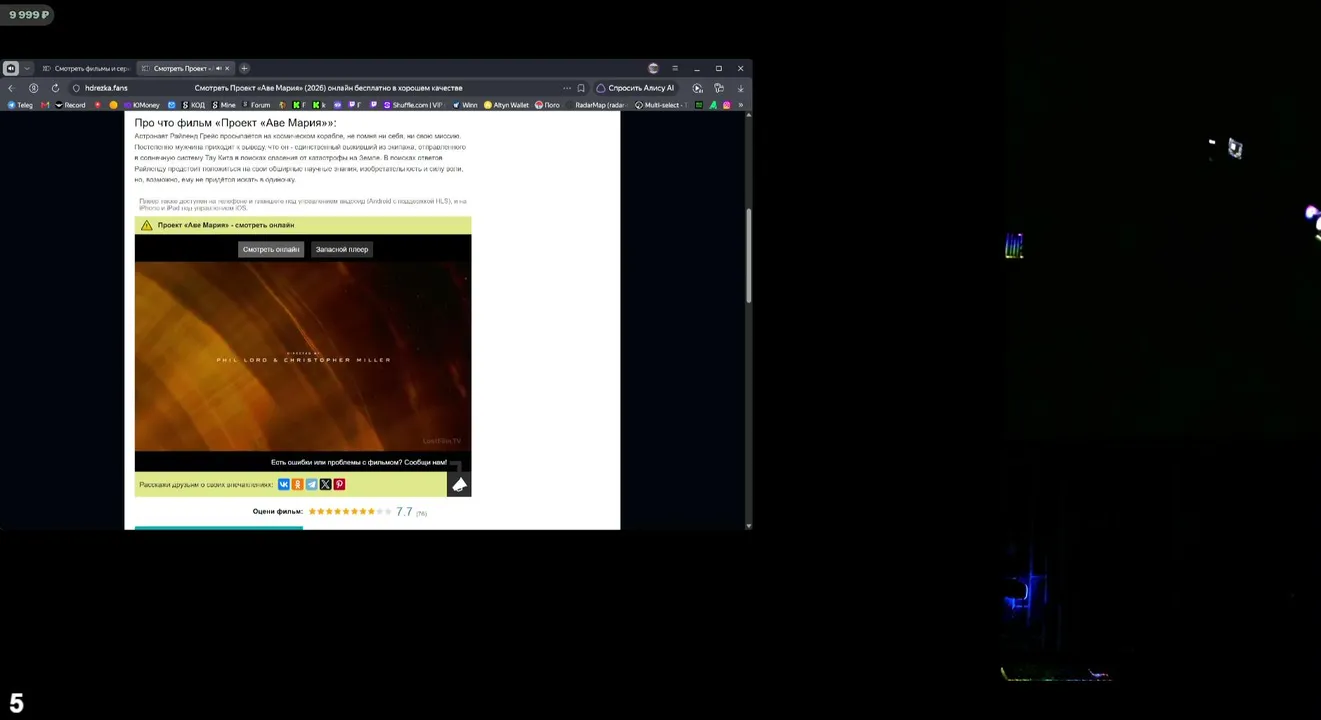Open the extensions icon in the toolbar
The height and width of the screenshot is (720, 1321).
coord(719,88)
